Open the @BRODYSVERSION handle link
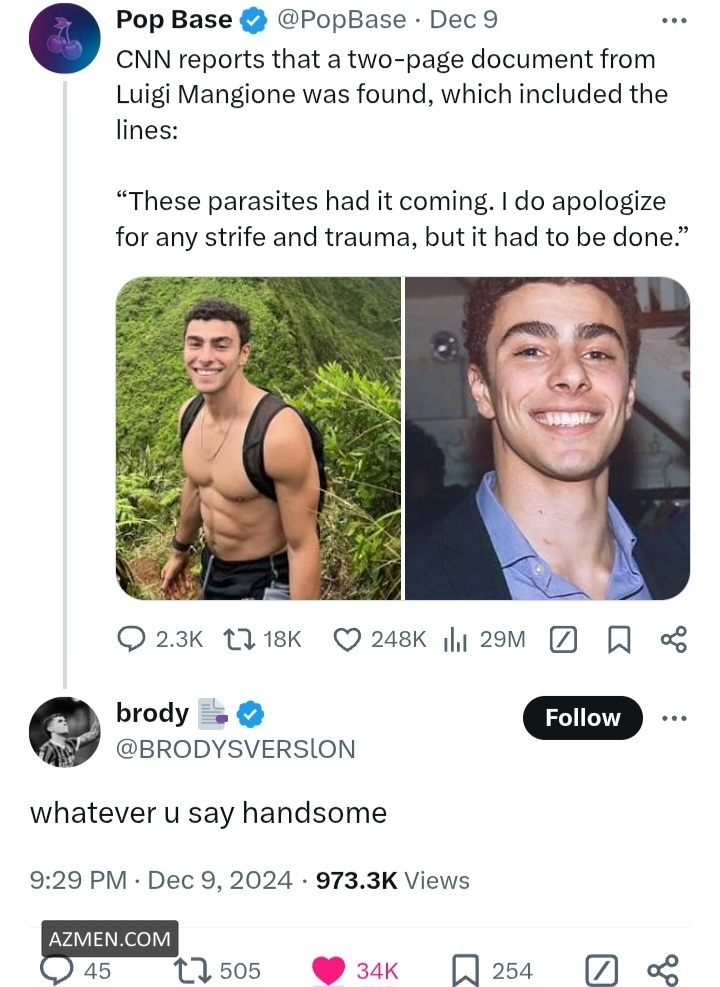Viewport: 720px width, 987px height. pos(236,749)
